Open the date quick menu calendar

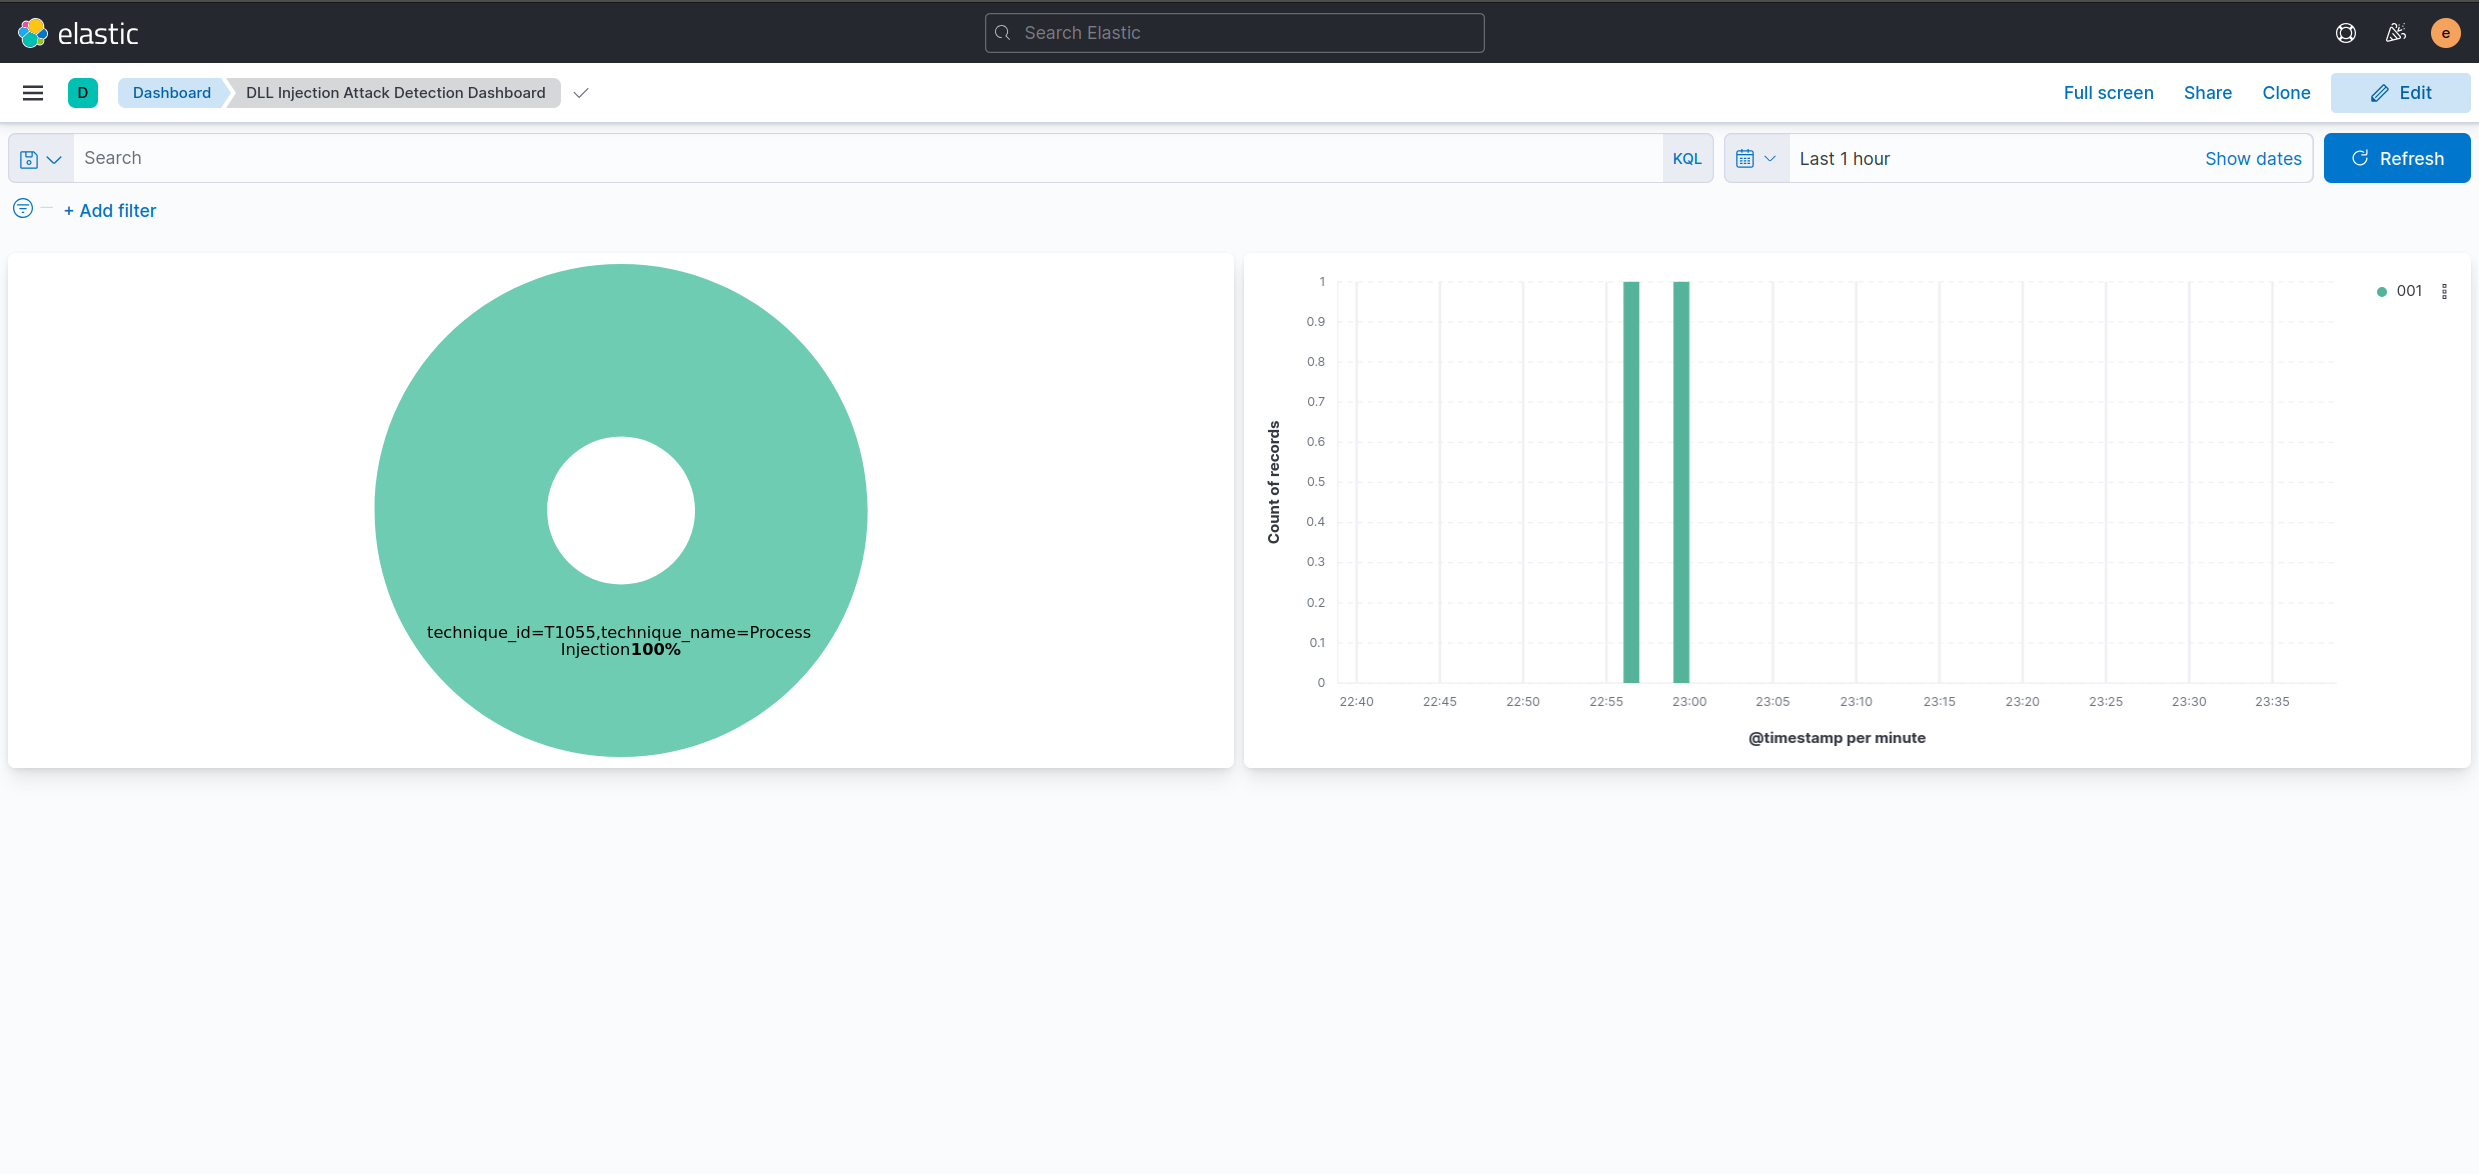point(1756,159)
